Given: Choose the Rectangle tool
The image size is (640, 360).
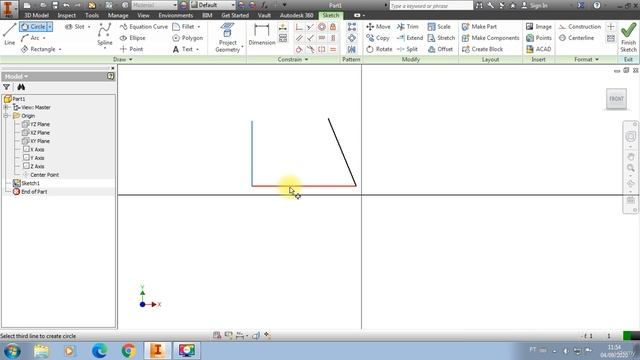Looking at the screenshot, I should point(38,49).
